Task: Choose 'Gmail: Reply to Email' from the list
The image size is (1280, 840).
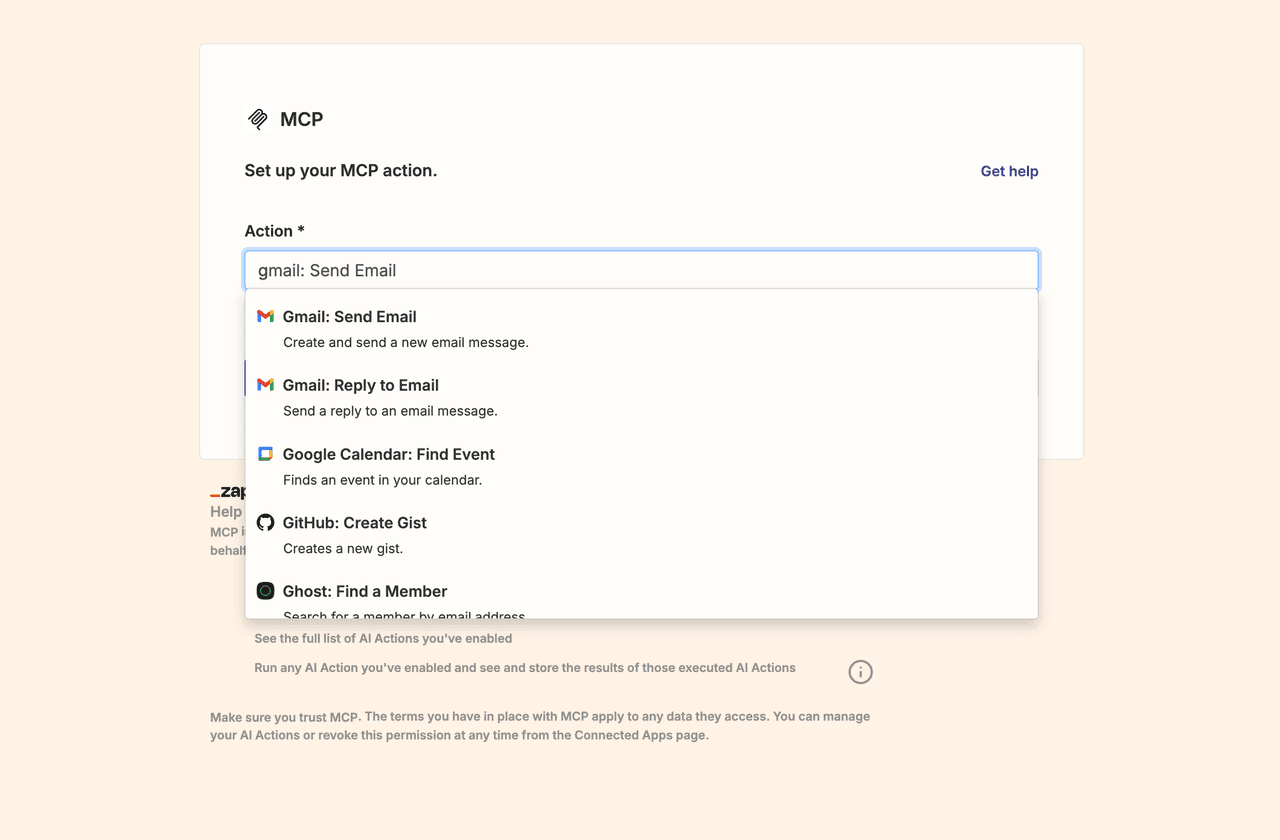Action: pyautogui.click(x=360, y=386)
